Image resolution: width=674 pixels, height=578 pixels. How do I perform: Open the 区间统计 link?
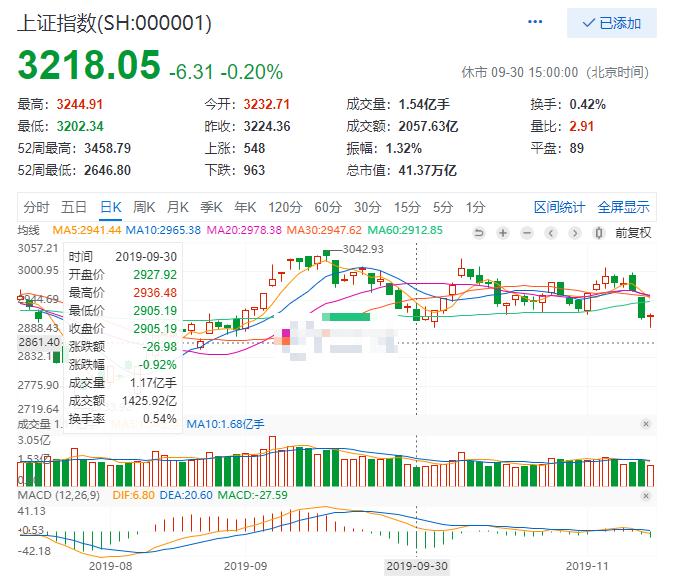click(559, 207)
